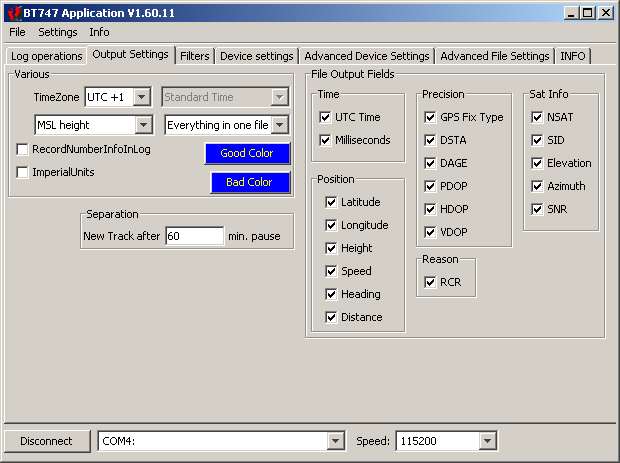Disable the SID sat info field
The width and height of the screenshot is (620, 463).
click(x=537, y=140)
